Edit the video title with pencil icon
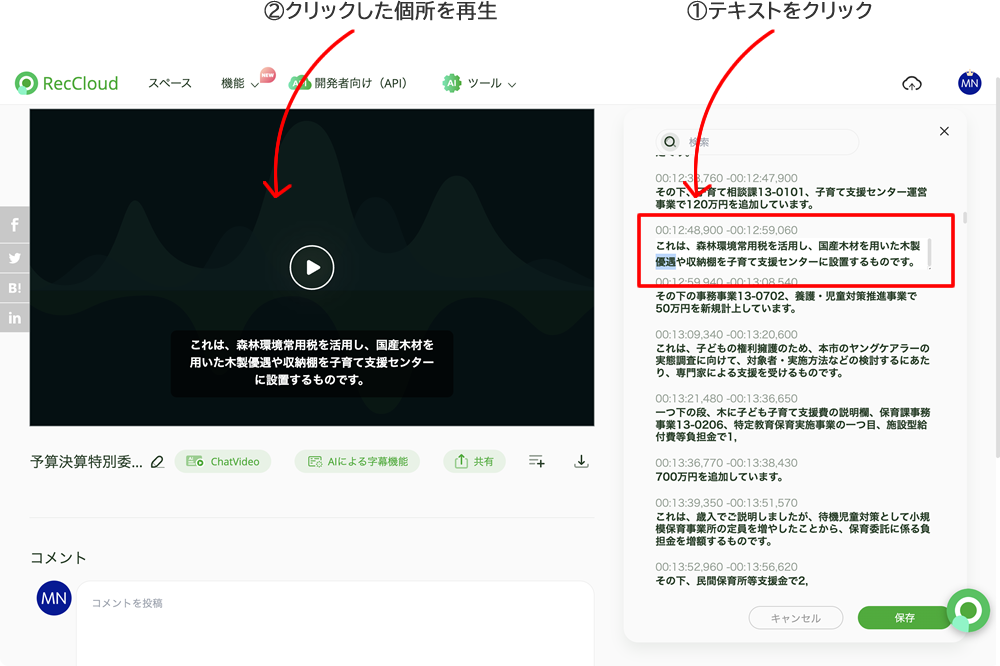Screen dimensions: 1000x666 pos(157,461)
